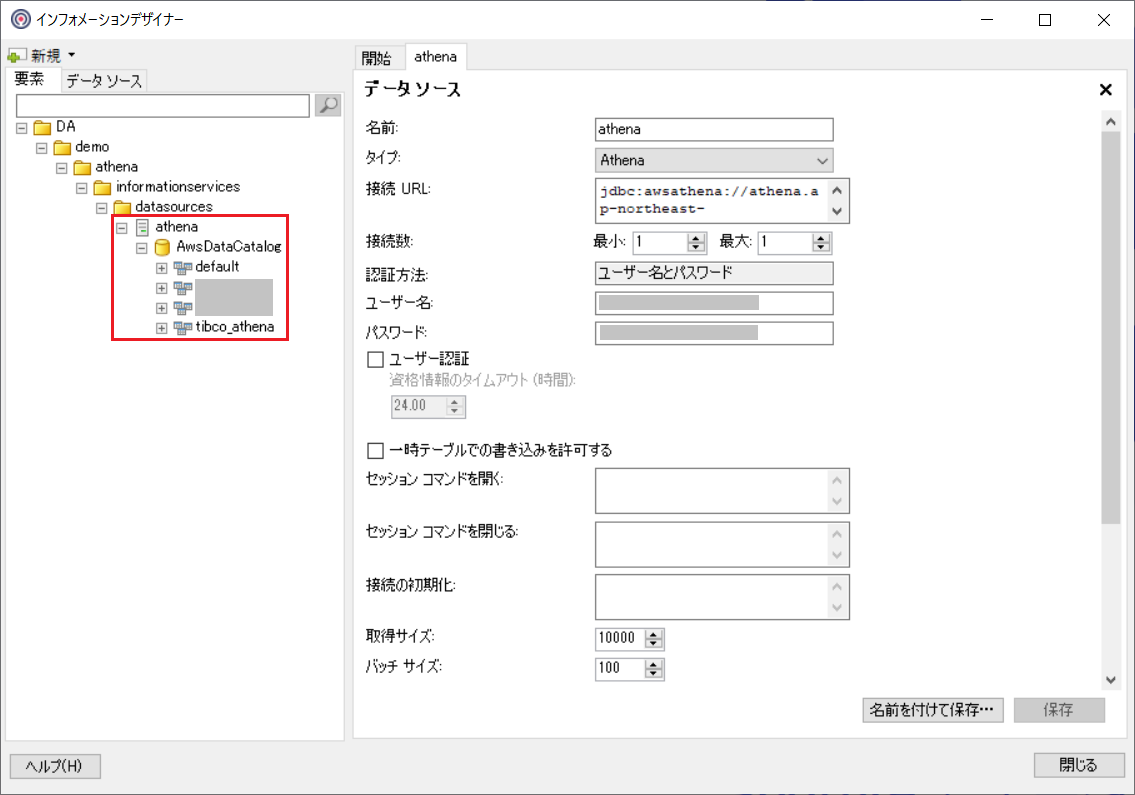Toggle the ユーザー認証 checkbox
The height and width of the screenshot is (795, 1135).
click(x=375, y=359)
